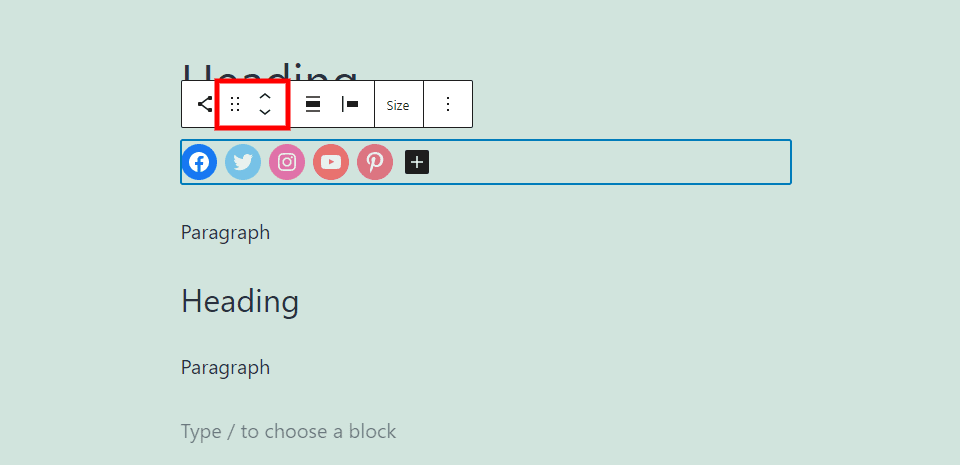
Task: Select the Twitter social icon
Action: pos(243,162)
